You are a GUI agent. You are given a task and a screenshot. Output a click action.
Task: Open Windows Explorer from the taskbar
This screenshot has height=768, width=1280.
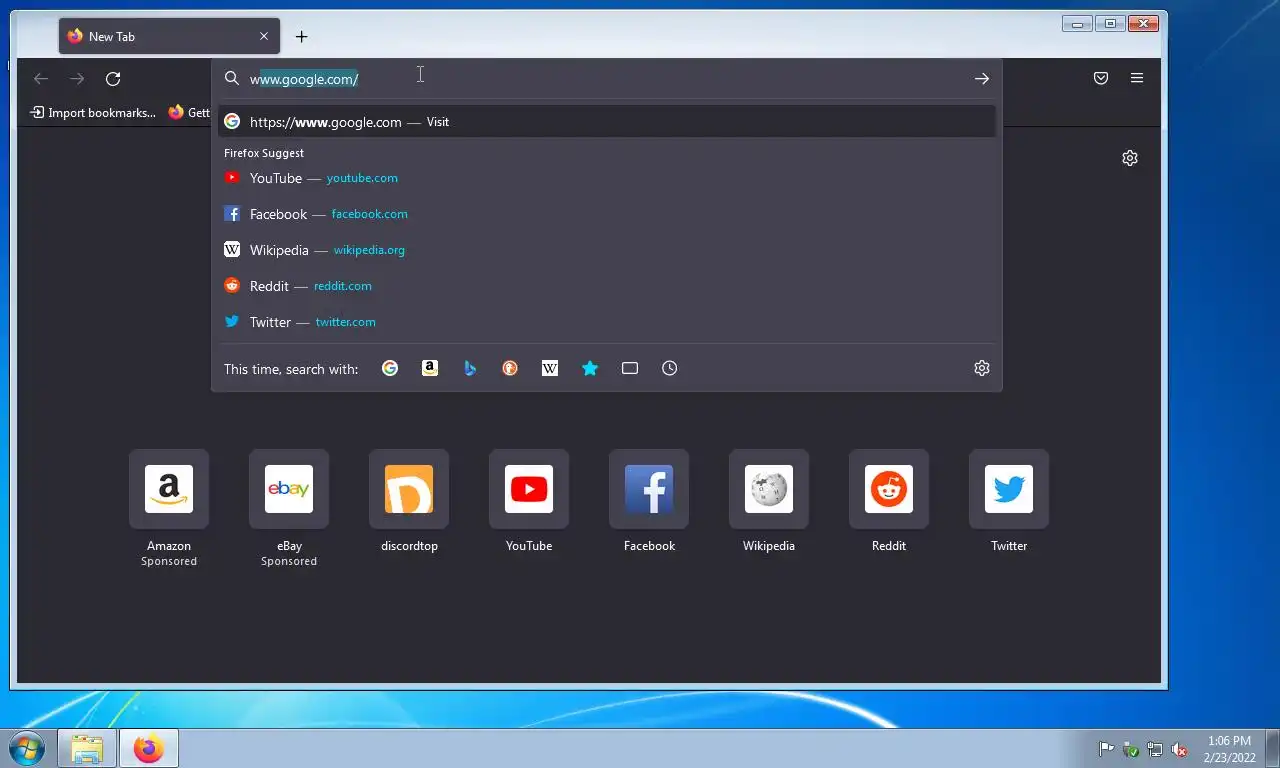(87, 749)
